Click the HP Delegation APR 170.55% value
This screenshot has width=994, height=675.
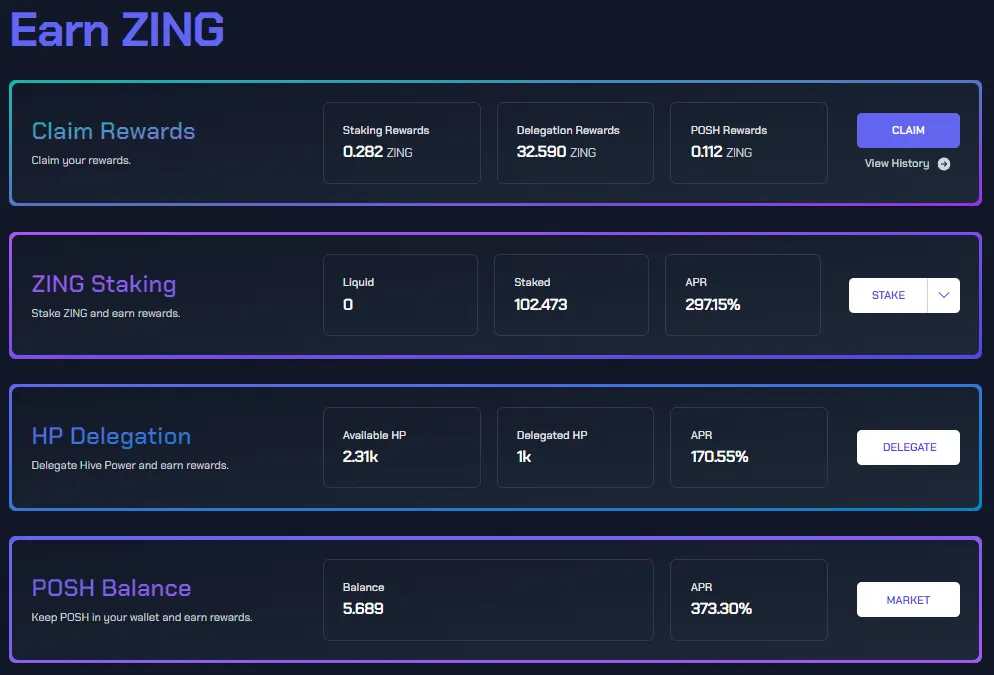(x=719, y=457)
